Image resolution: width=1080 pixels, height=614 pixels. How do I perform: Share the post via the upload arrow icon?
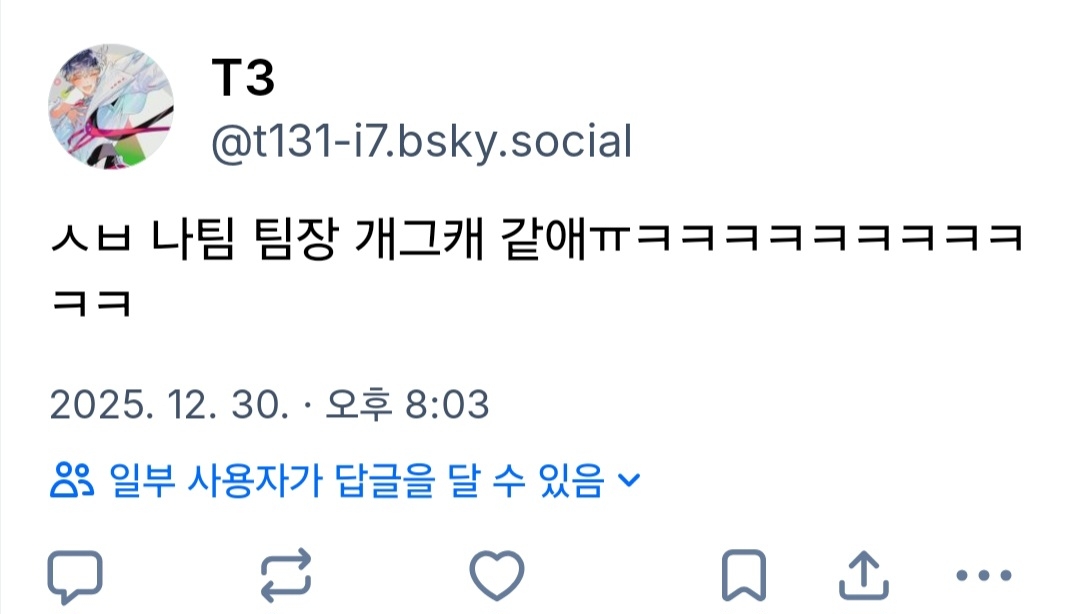click(x=864, y=575)
